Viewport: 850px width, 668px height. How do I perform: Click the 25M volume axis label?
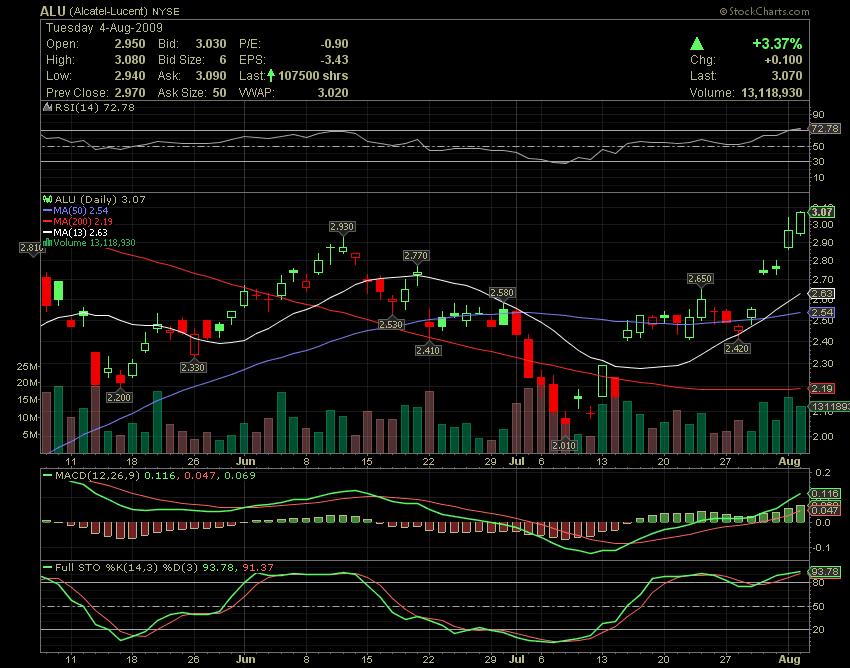27,367
